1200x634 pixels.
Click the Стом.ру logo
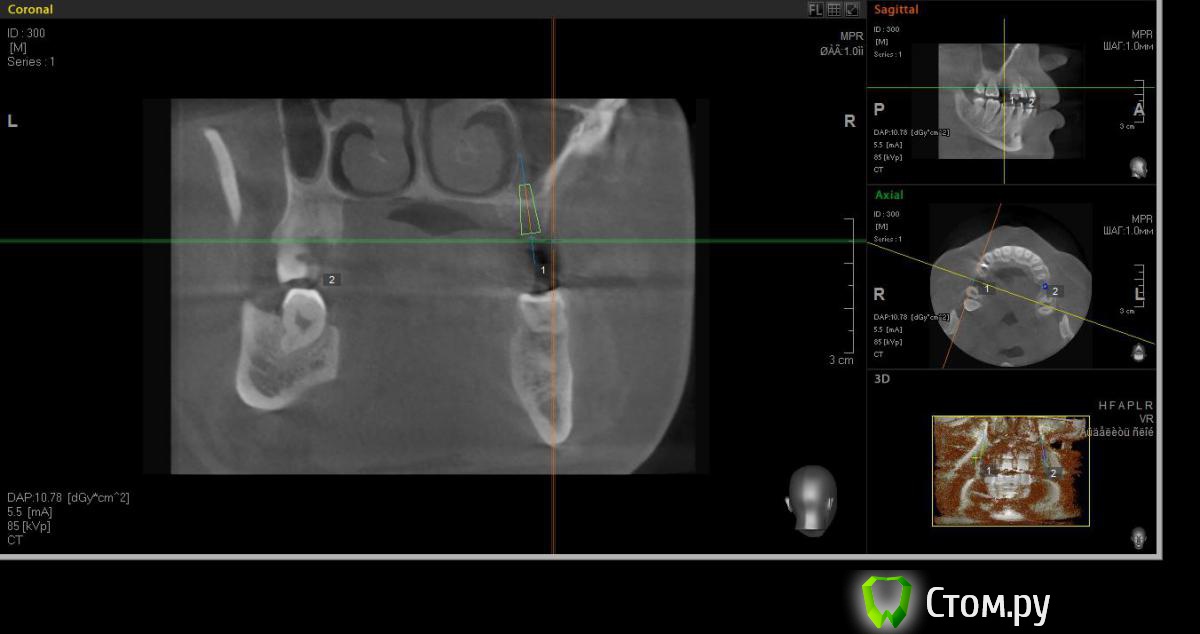[955, 603]
